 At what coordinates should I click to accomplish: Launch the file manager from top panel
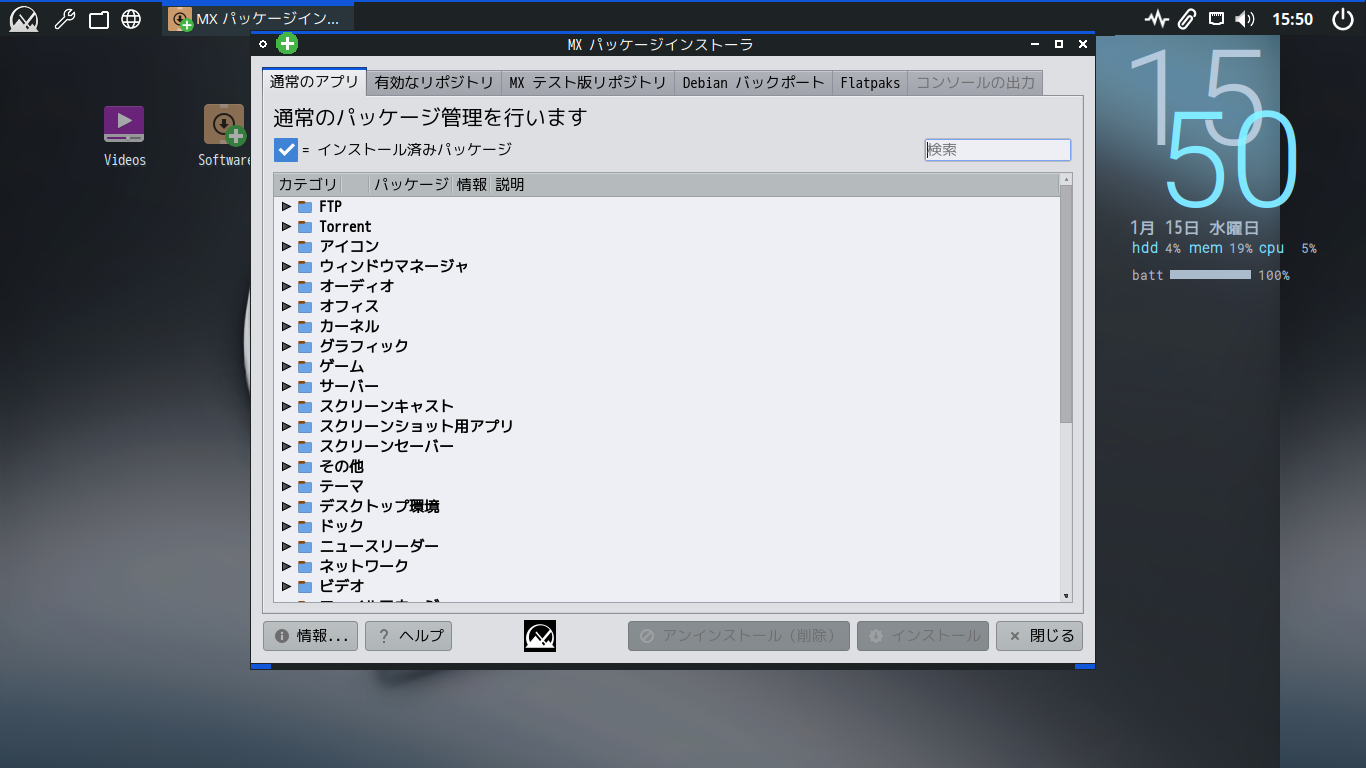[x=98, y=19]
